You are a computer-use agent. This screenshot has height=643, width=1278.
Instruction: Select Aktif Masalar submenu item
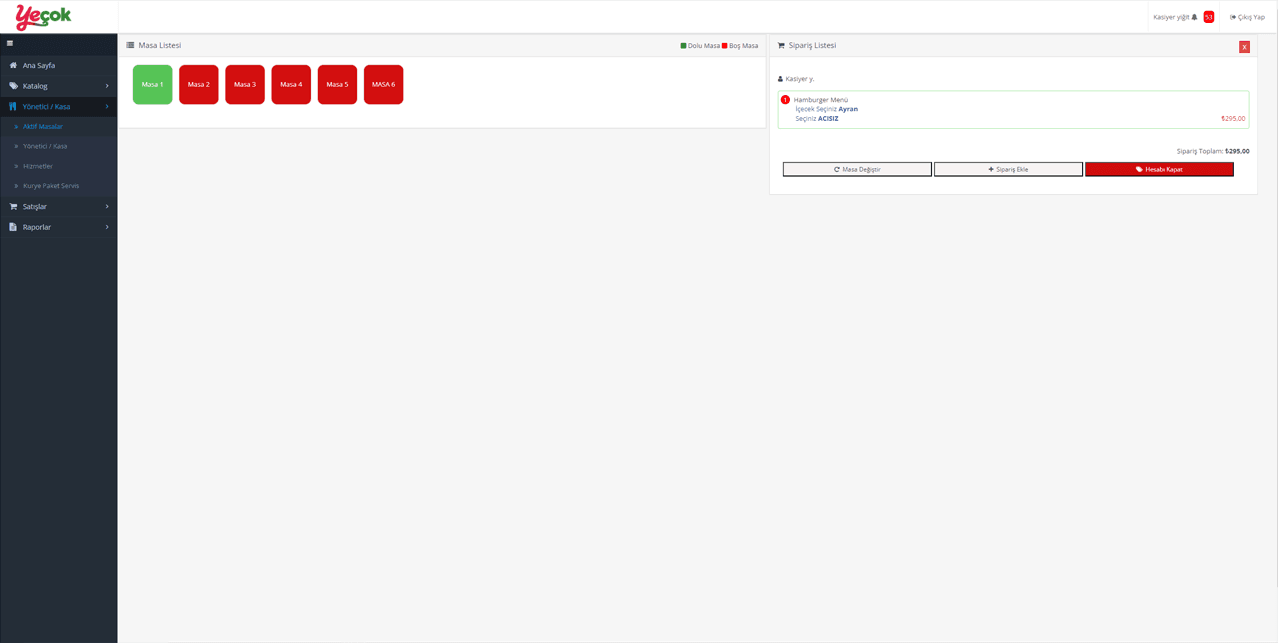58,126
